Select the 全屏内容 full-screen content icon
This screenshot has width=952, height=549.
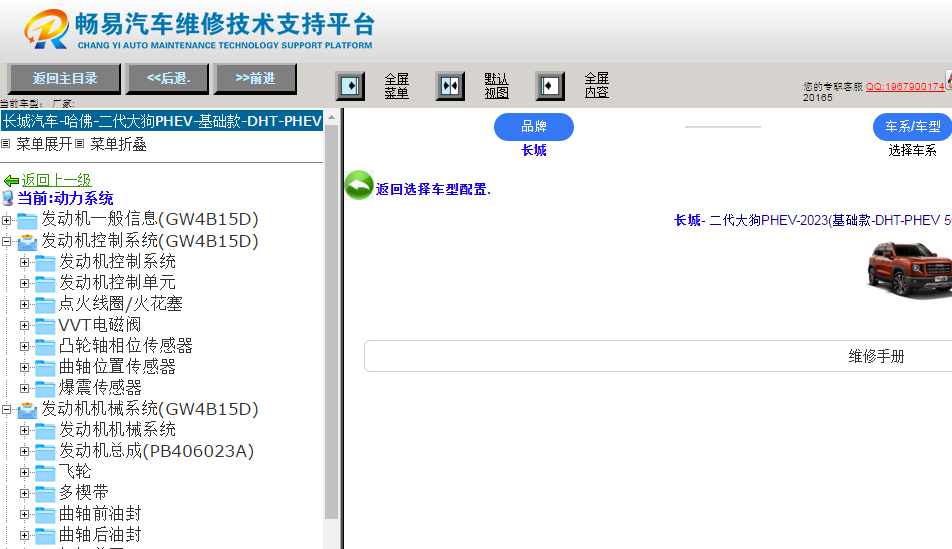point(549,86)
